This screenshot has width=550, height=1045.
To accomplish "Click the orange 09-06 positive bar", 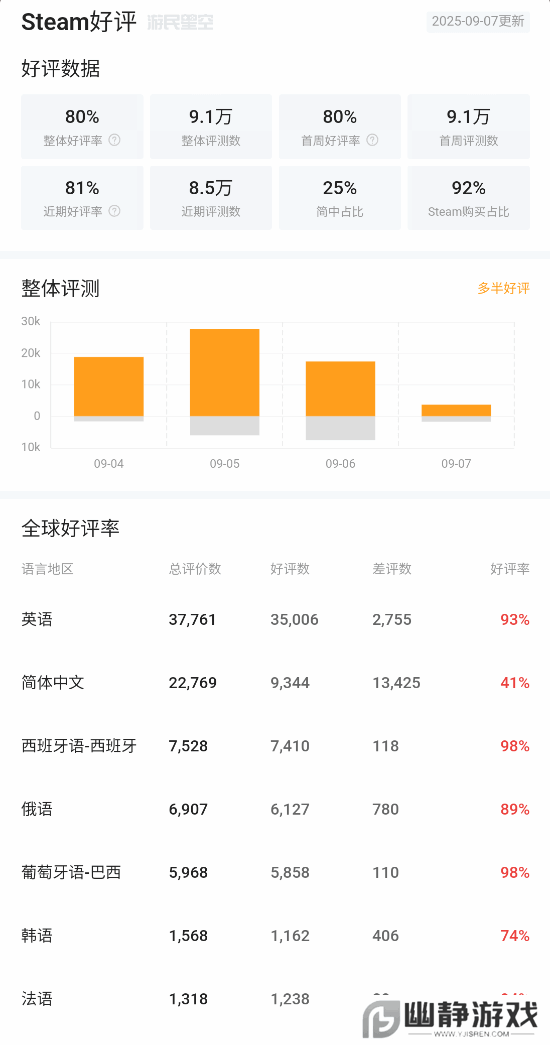I will [341, 389].
